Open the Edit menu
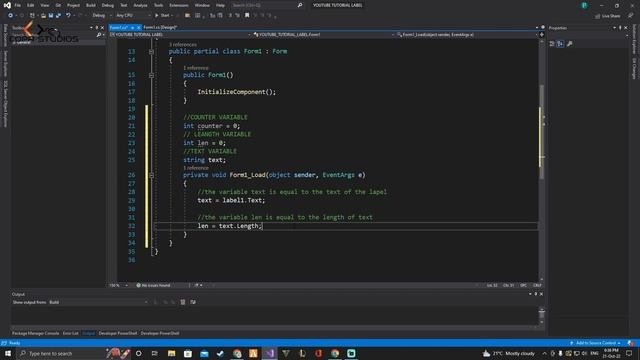640x360 pixels. [x=31, y=5]
